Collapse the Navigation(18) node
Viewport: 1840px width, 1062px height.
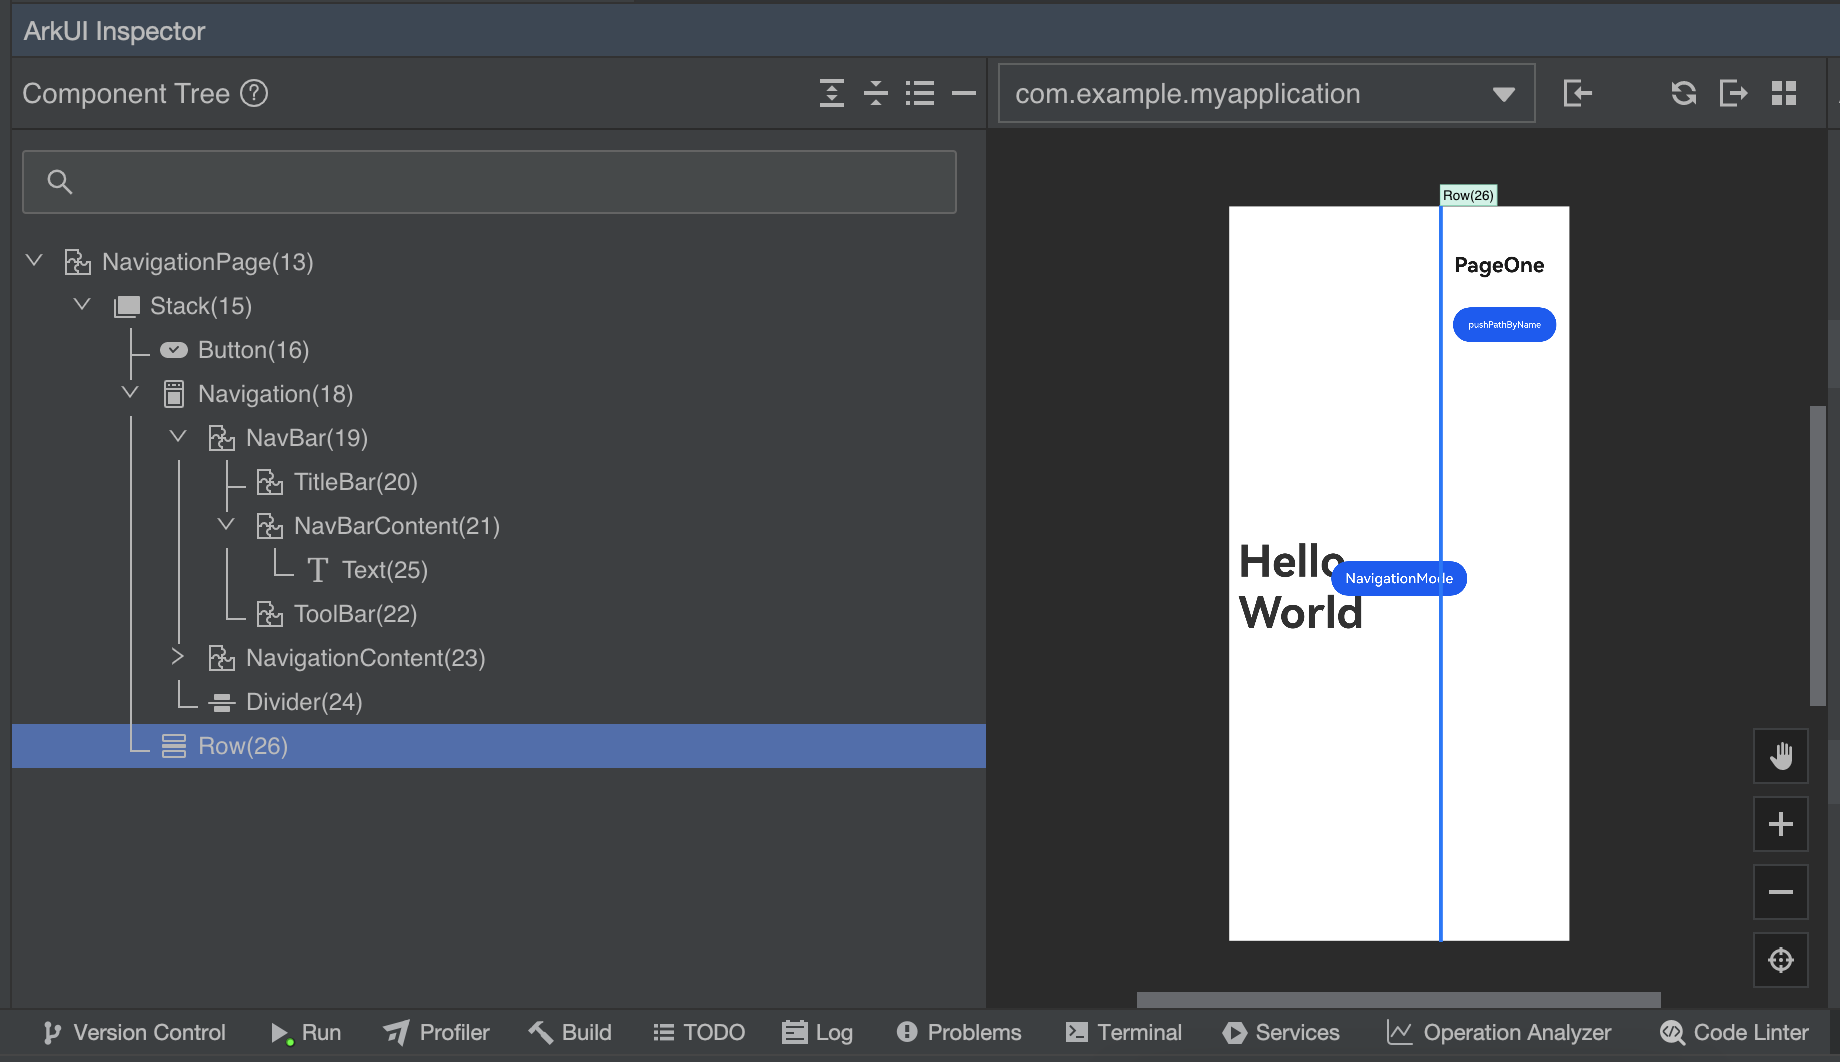[130, 393]
